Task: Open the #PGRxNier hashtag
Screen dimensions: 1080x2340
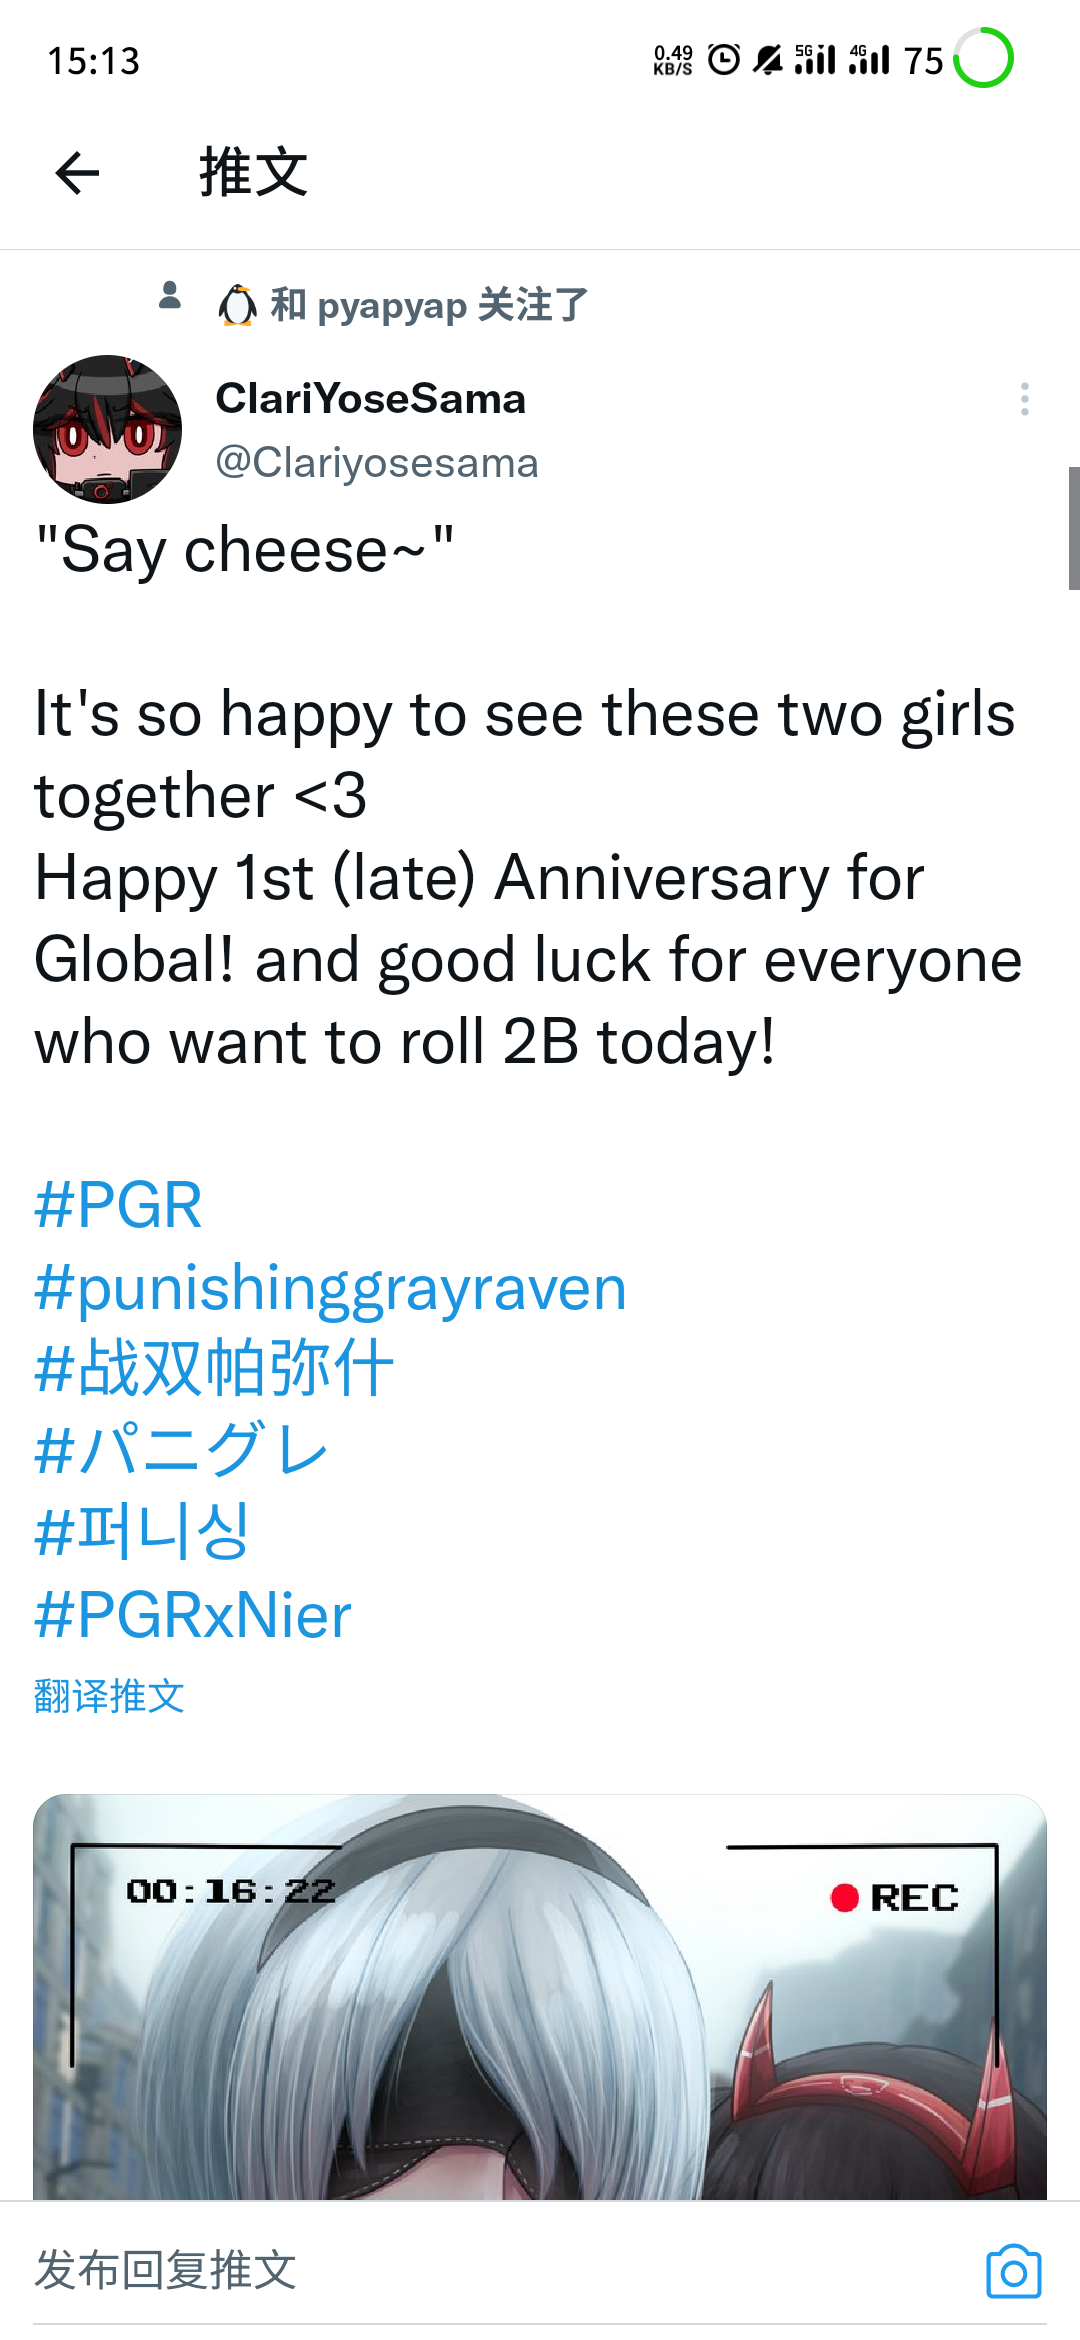Action: pyautogui.click(x=193, y=1615)
